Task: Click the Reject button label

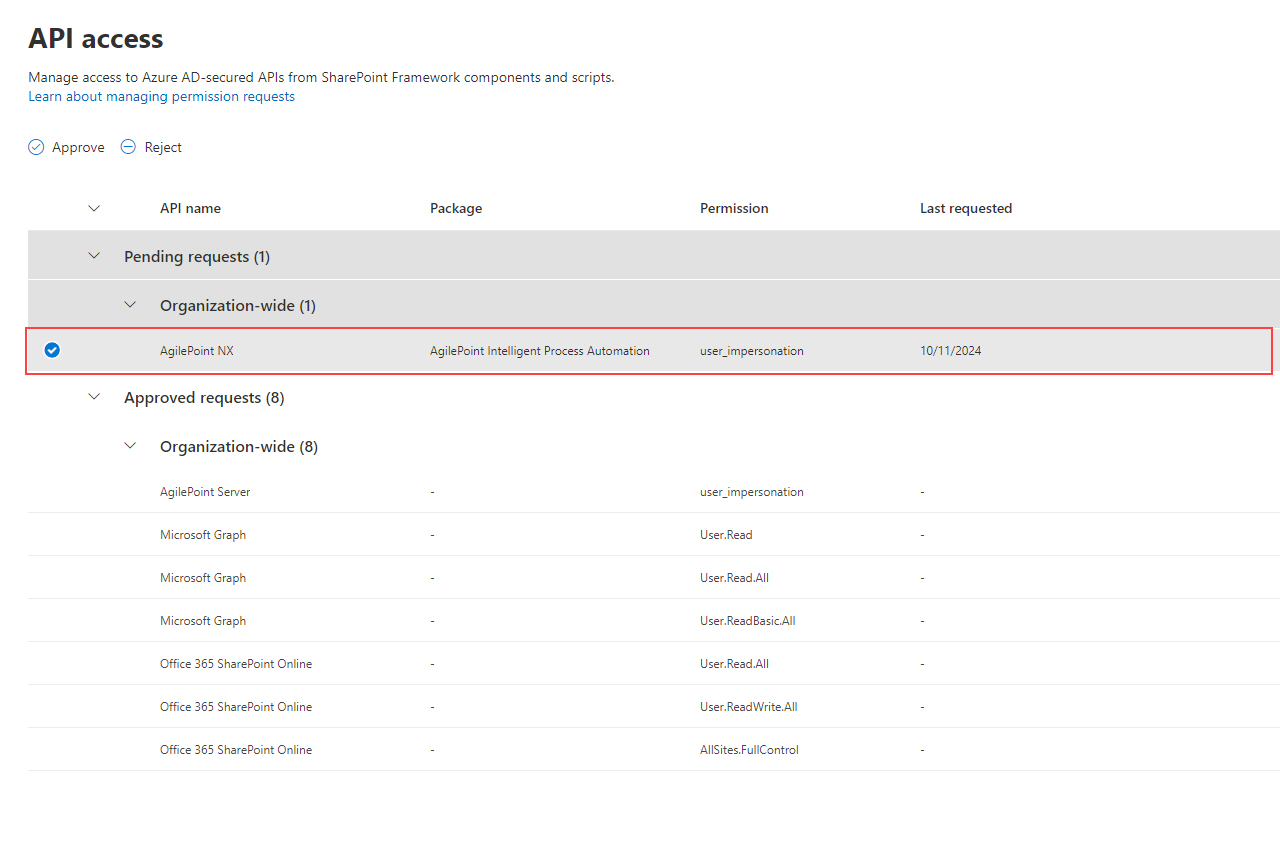Action: tap(163, 147)
